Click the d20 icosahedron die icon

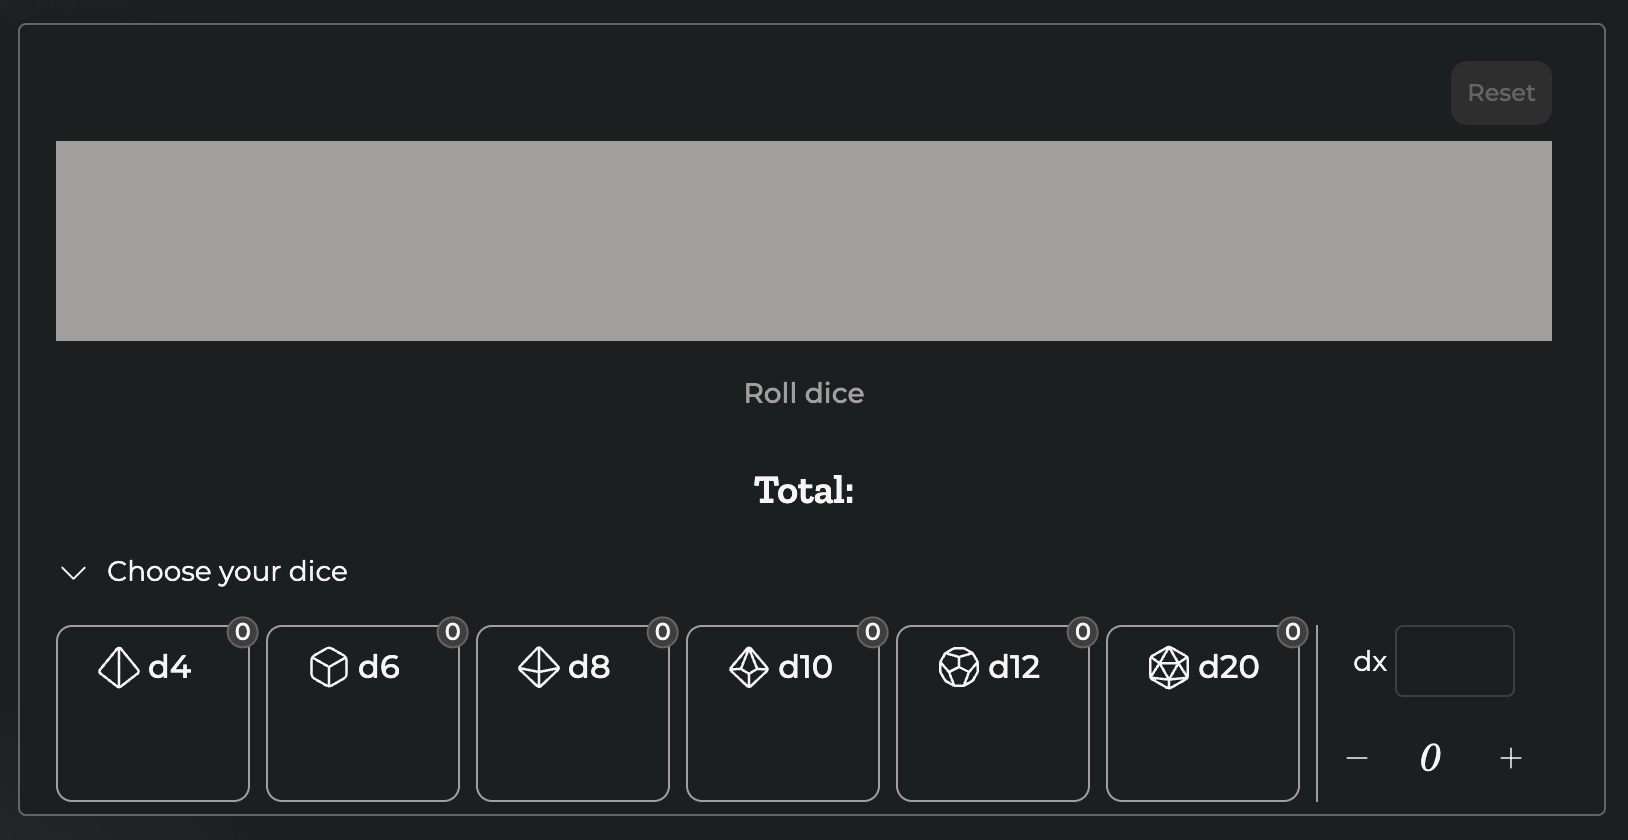point(1168,667)
